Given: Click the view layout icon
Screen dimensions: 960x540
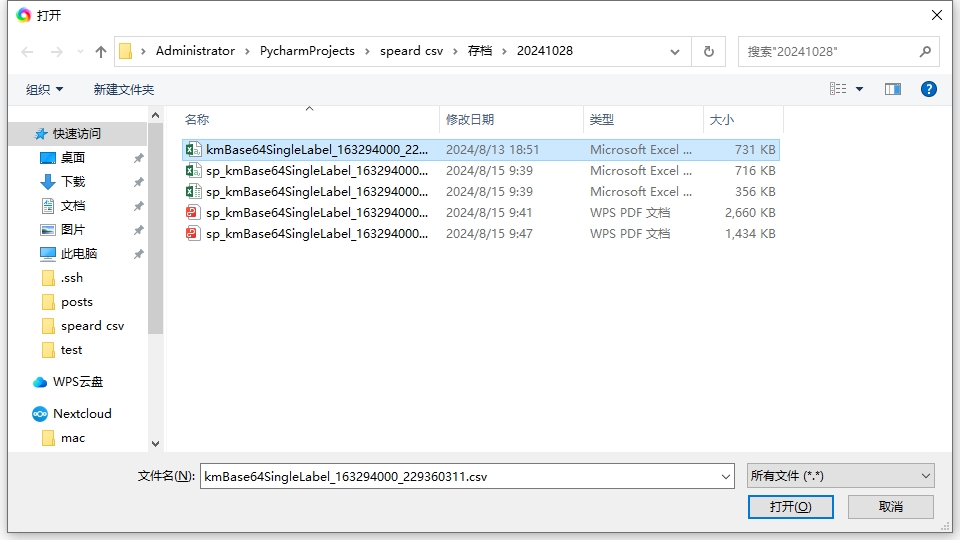Looking at the screenshot, I should [x=838, y=89].
